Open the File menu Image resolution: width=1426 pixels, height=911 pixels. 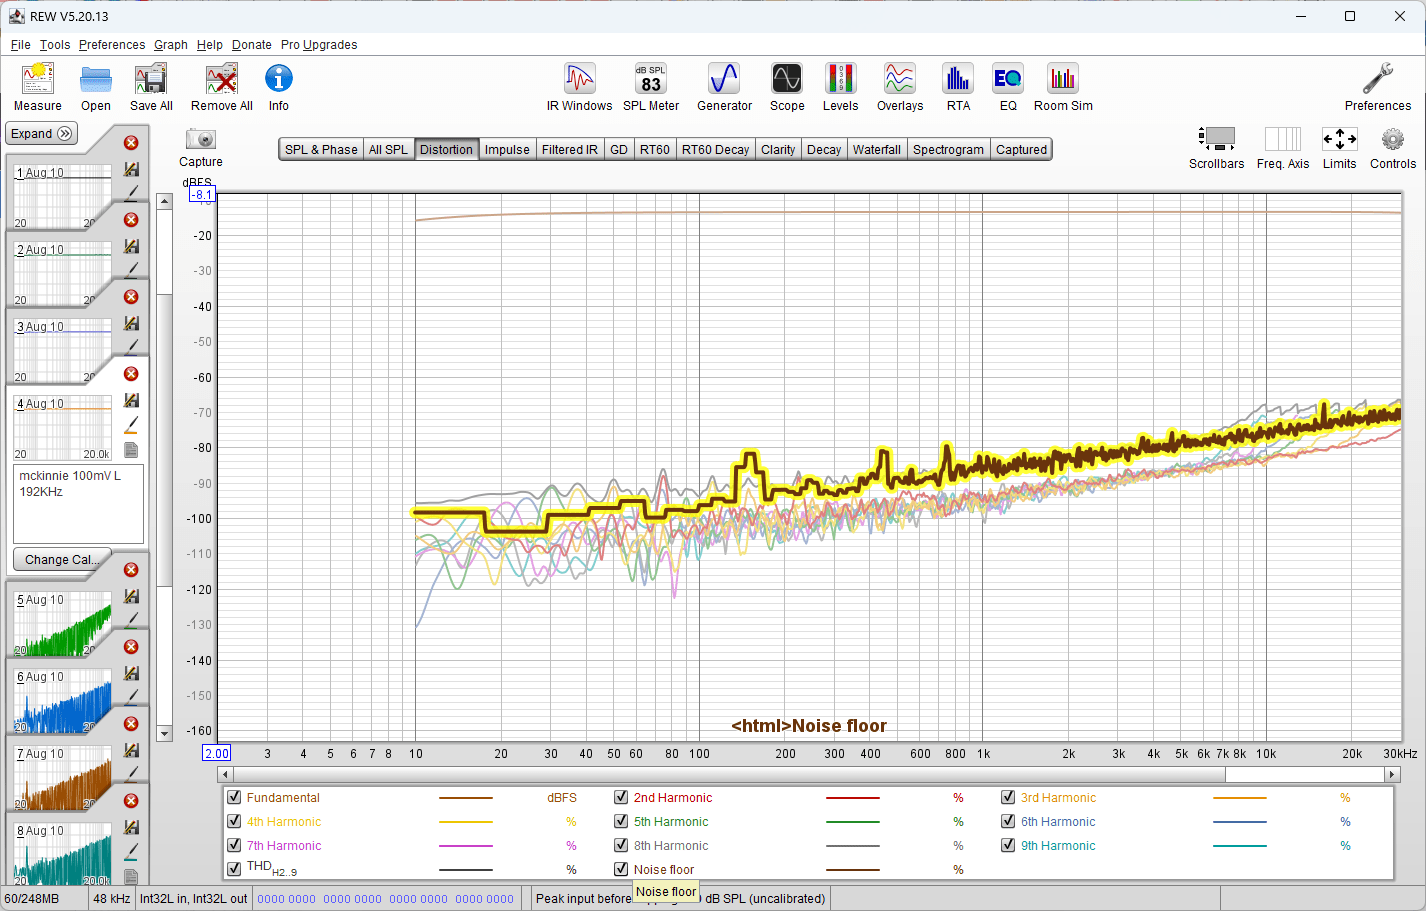tap(21, 45)
